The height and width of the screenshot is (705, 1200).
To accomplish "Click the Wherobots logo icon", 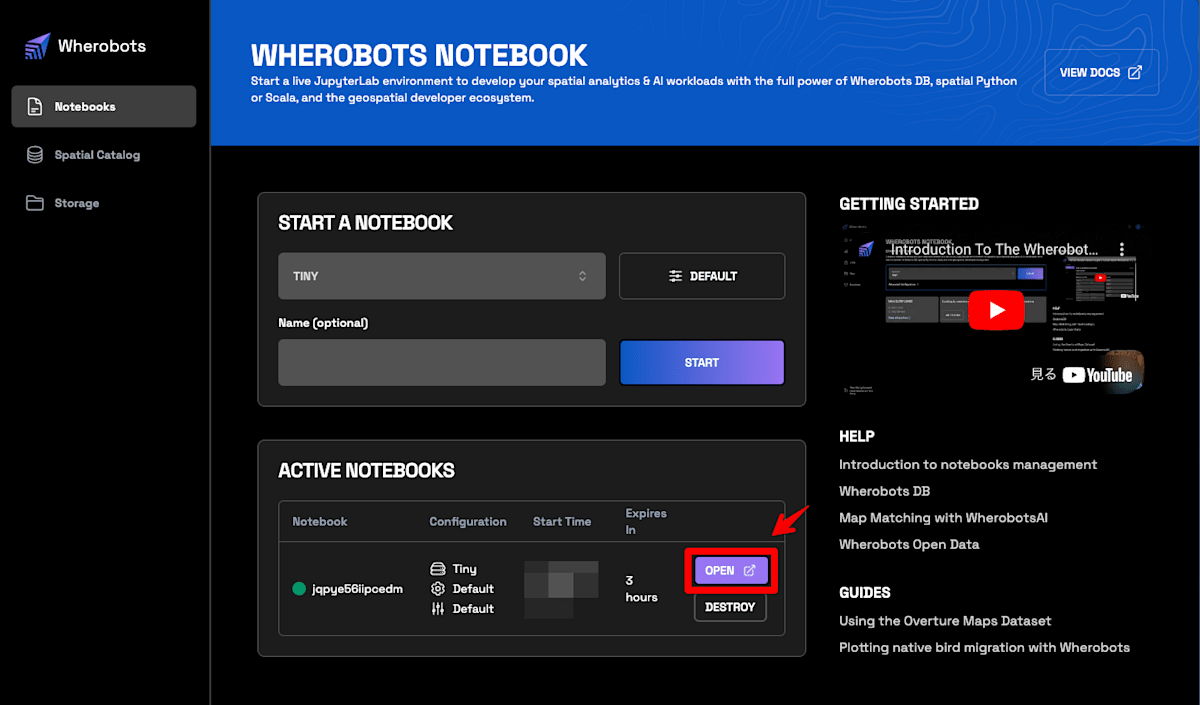I will [x=37, y=46].
